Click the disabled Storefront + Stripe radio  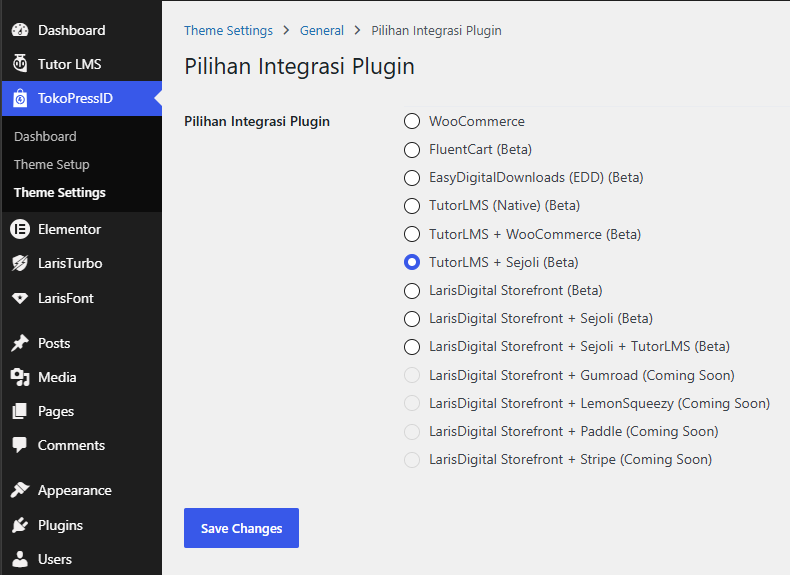point(412,460)
